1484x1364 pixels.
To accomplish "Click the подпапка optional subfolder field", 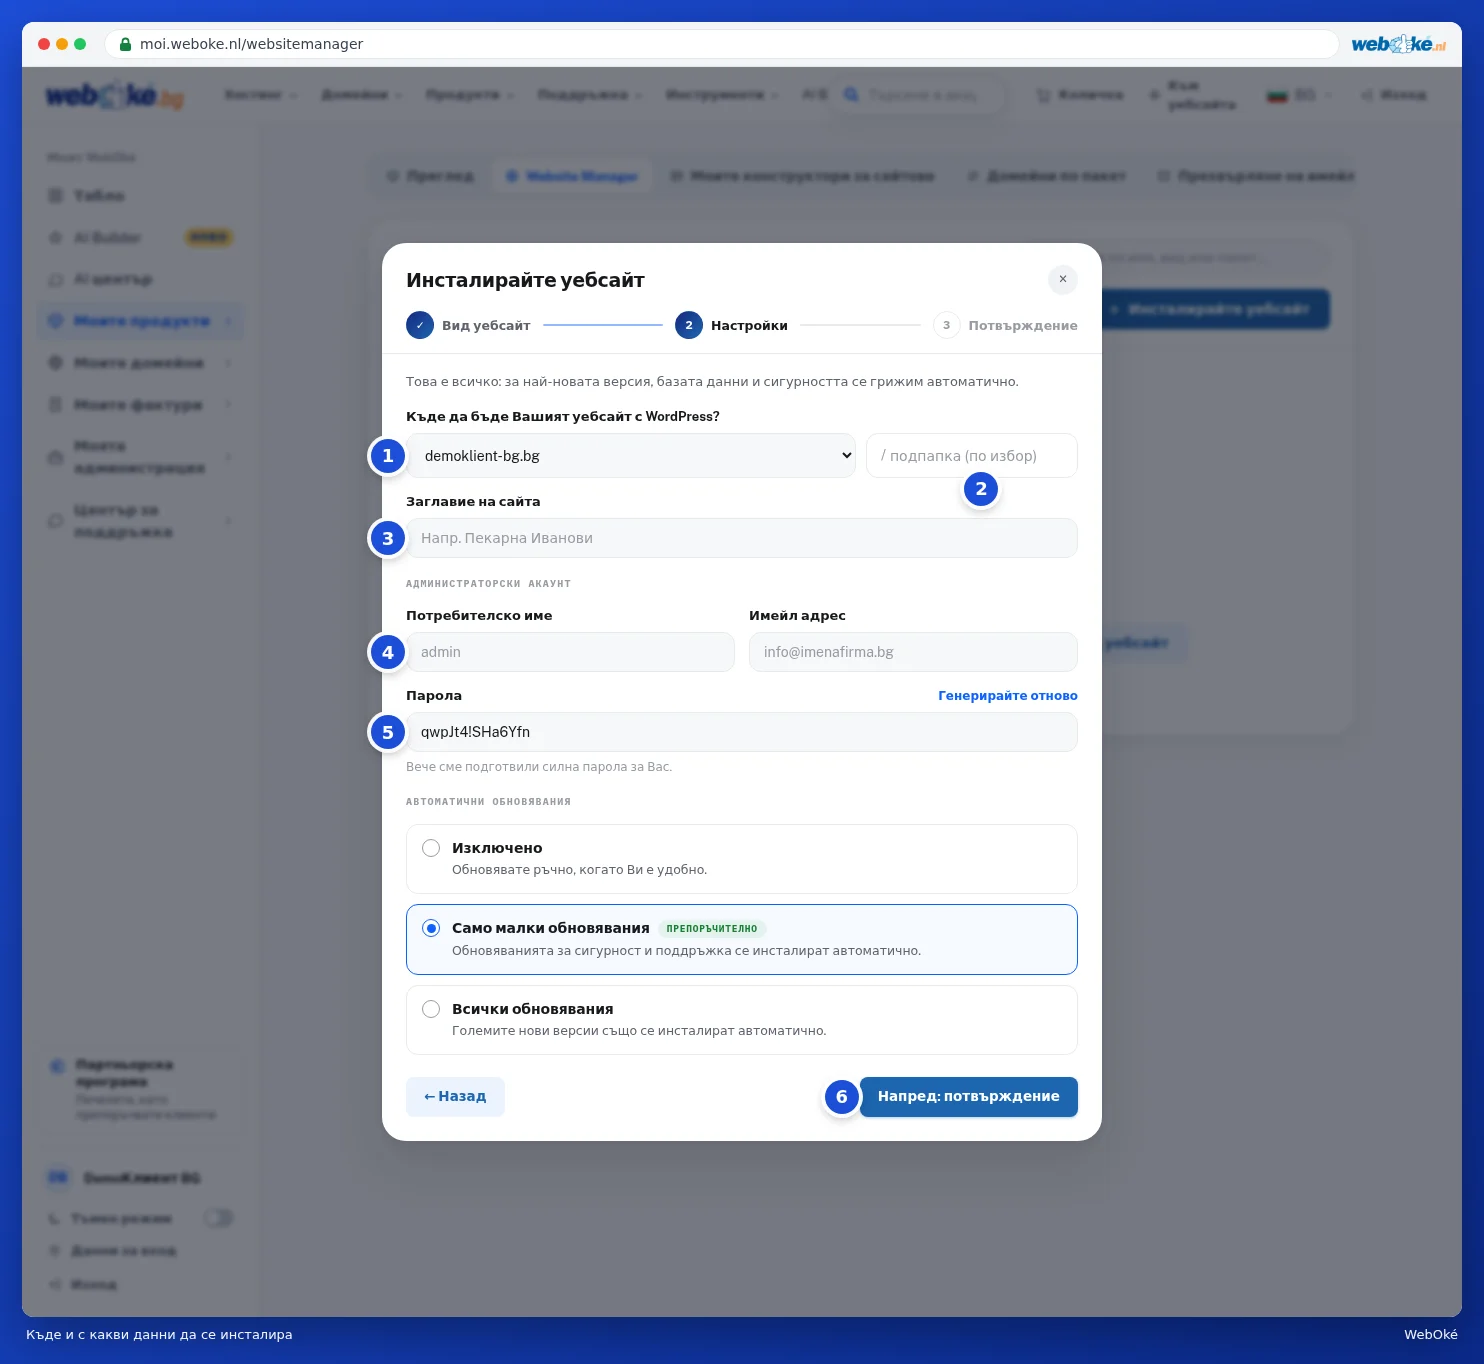I will 972,455.
